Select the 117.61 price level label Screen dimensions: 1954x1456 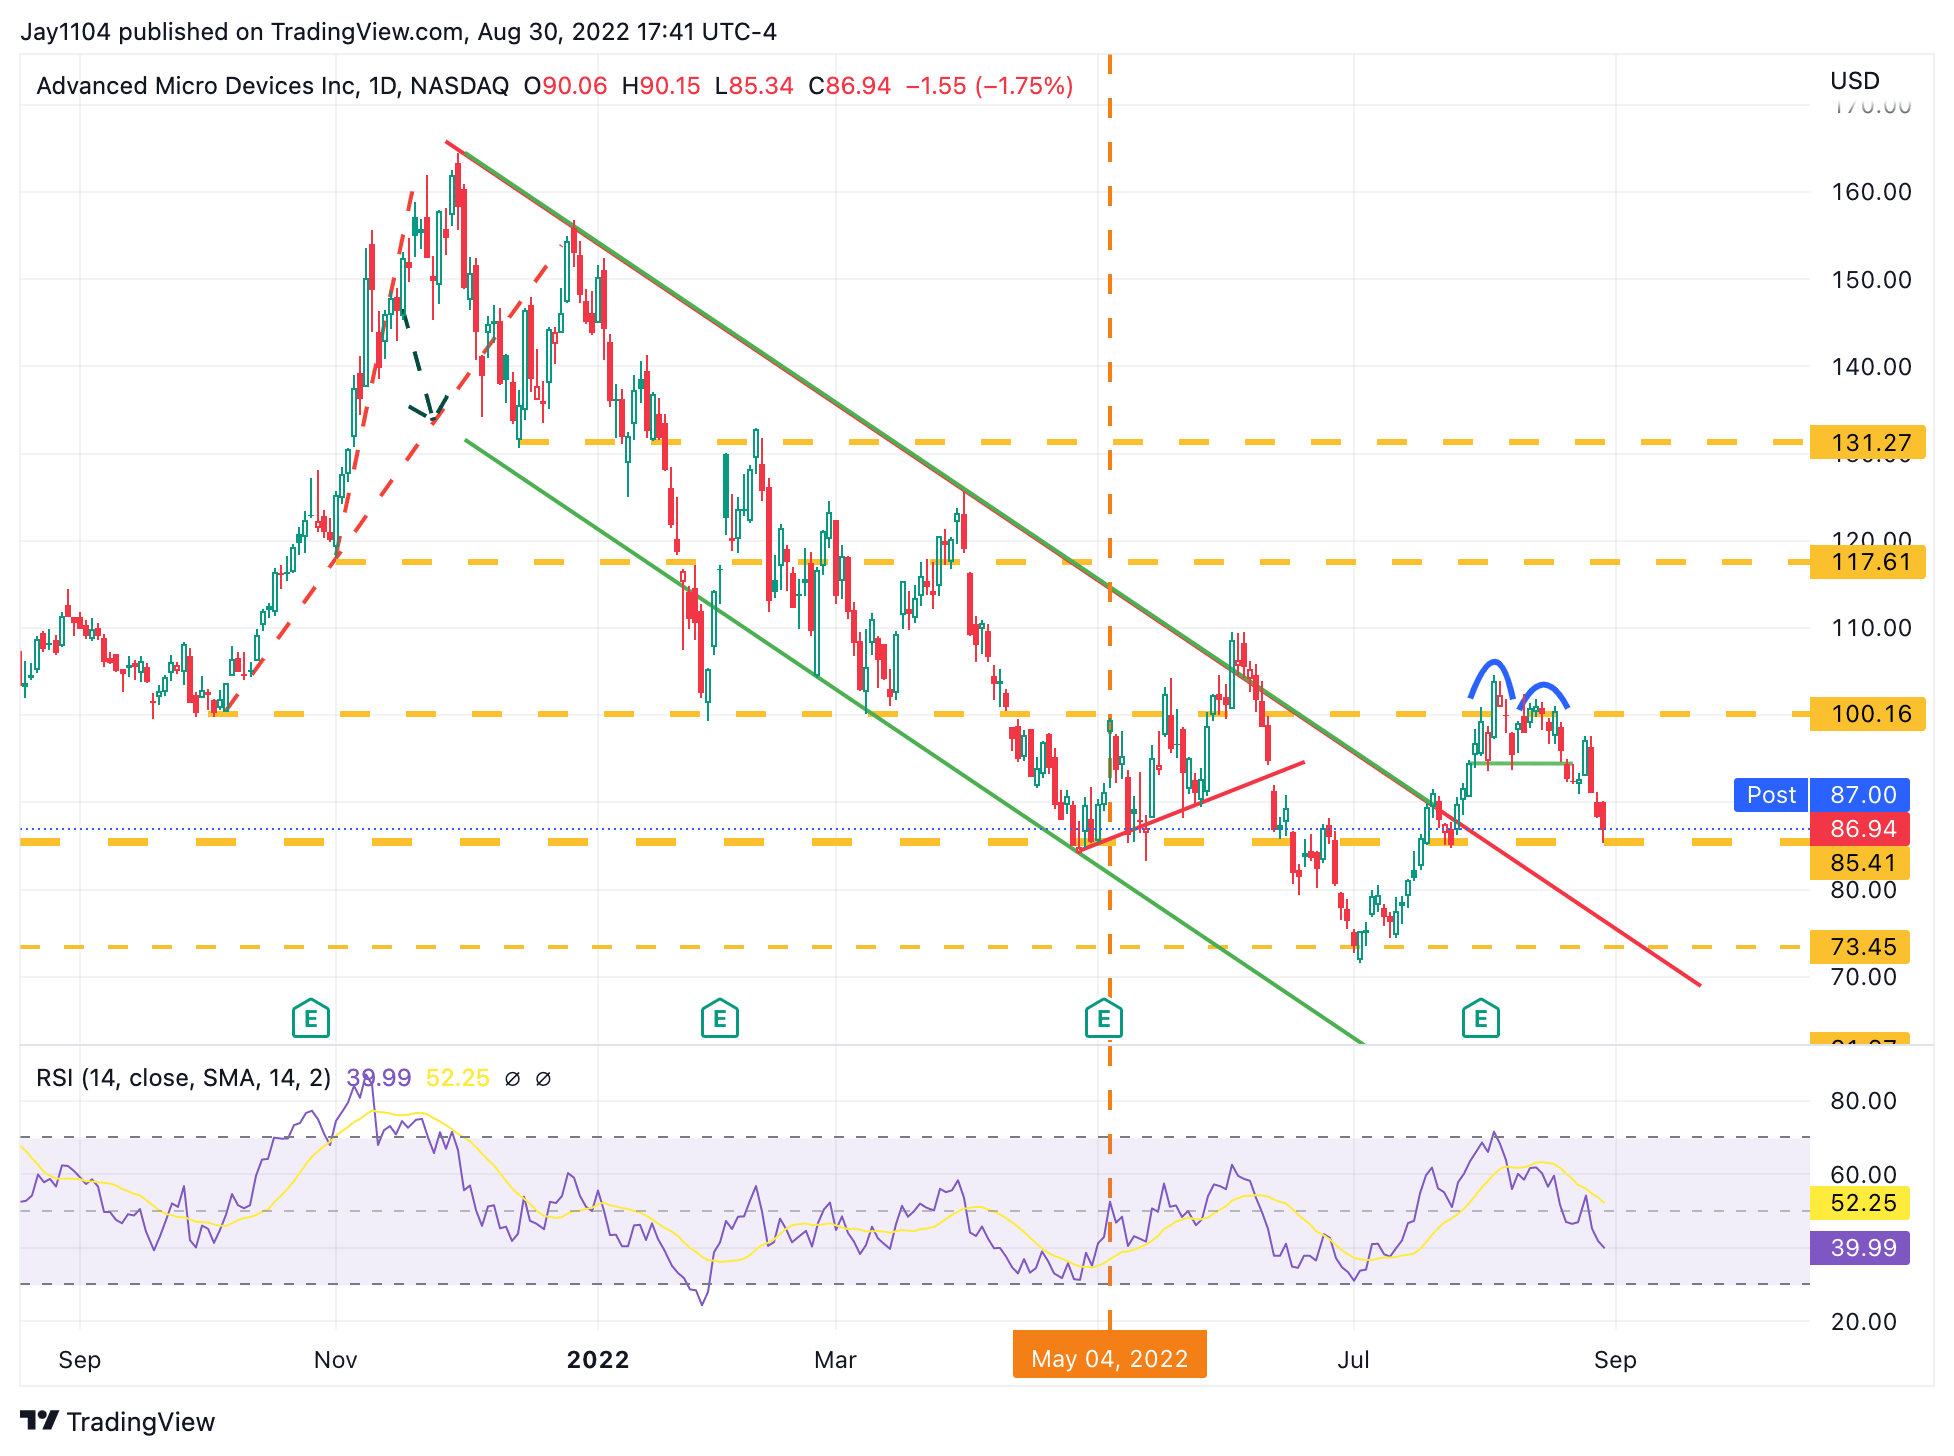(1868, 562)
